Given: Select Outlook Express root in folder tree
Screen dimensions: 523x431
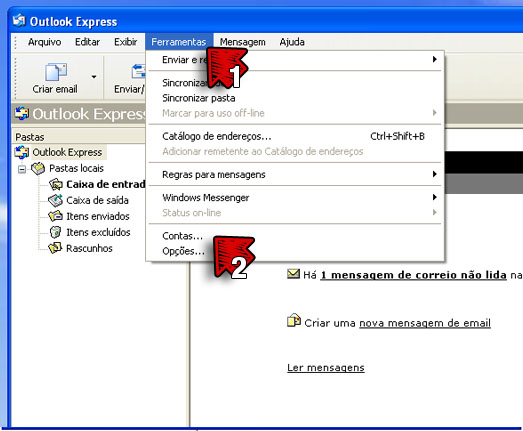Looking at the screenshot, I should point(67,152).
